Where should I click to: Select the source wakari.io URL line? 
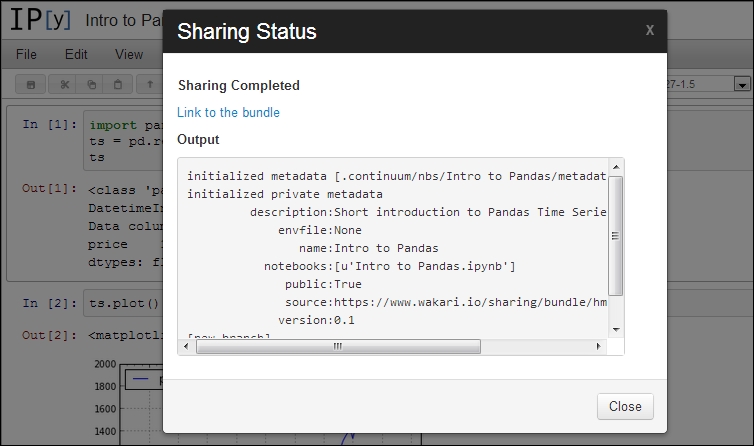click(446, 302)
